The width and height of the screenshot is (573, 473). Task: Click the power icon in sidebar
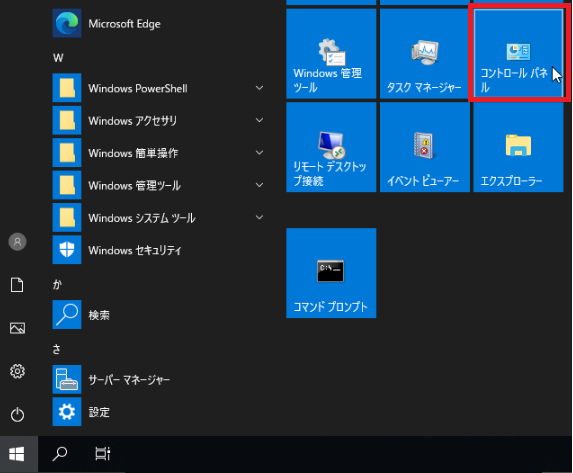pyautogui.click(x=17, y=415)
